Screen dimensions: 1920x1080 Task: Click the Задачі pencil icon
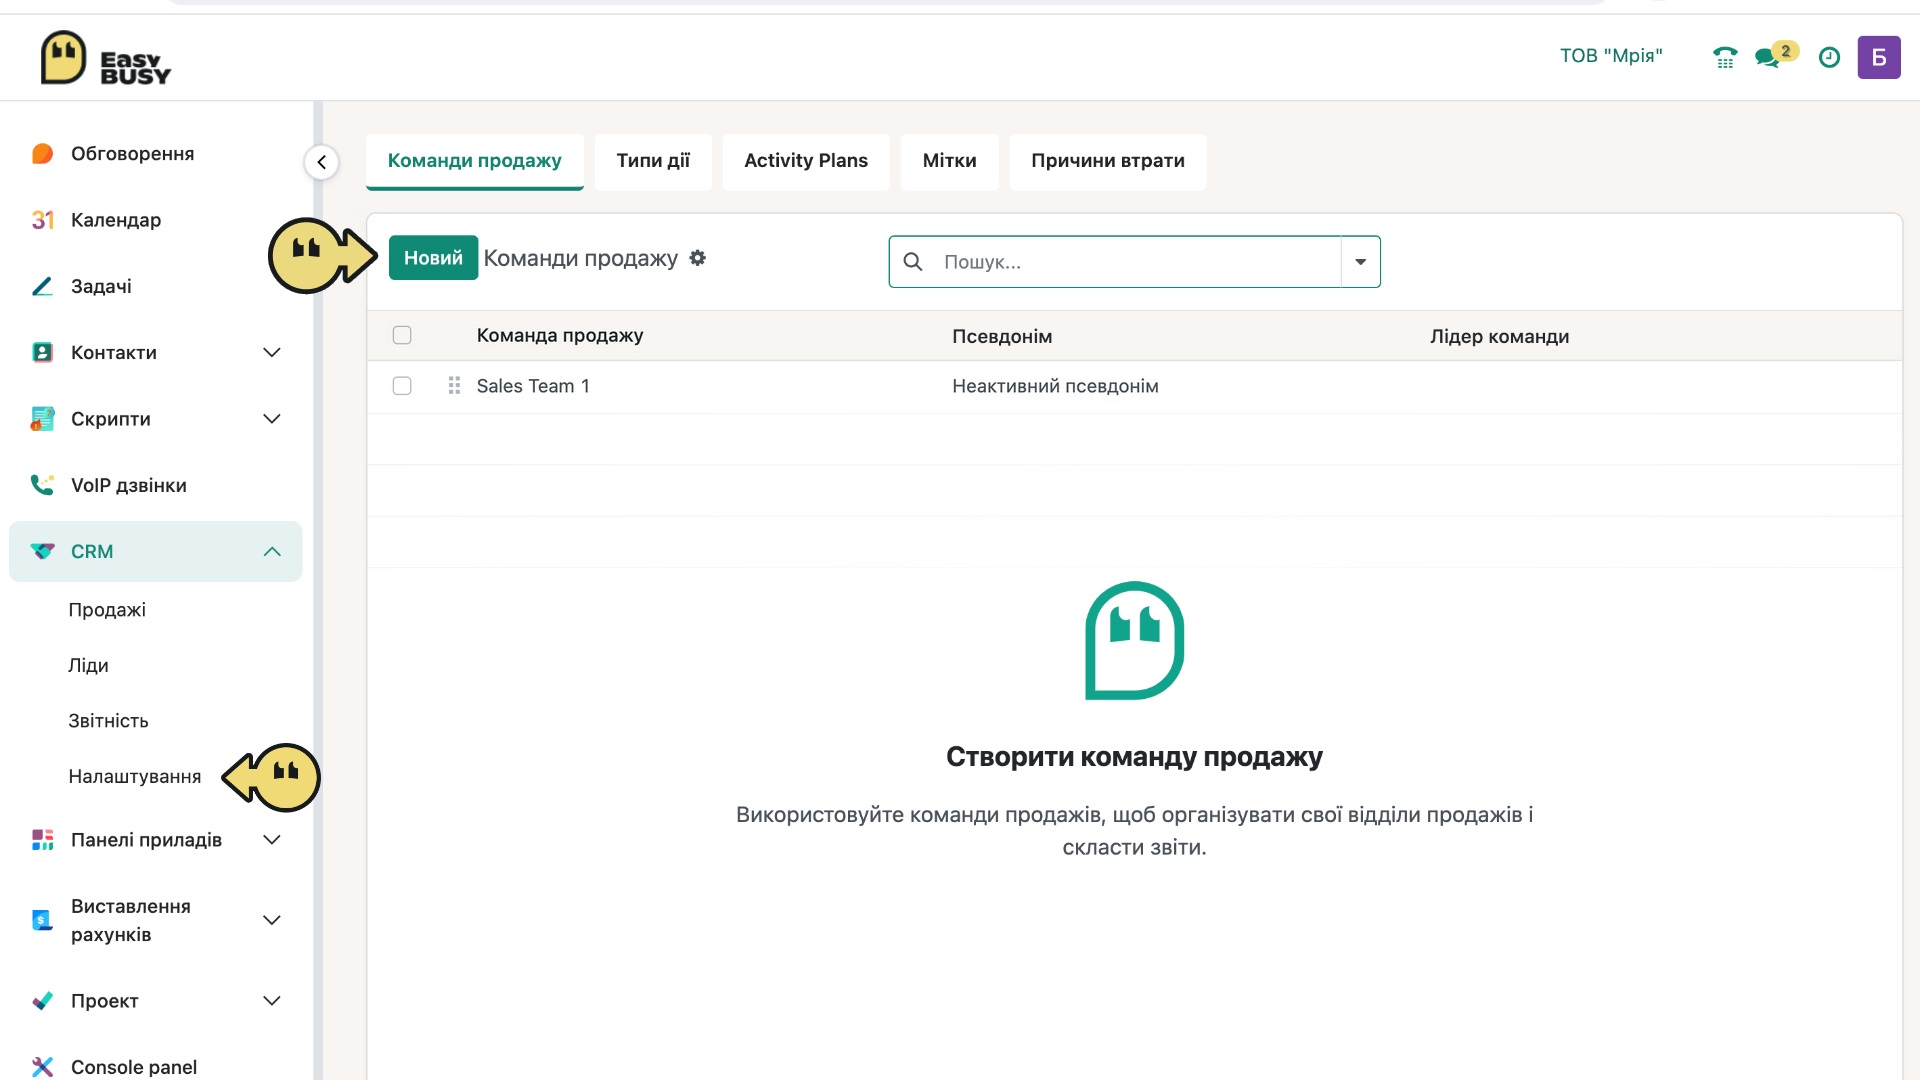[x=42, y=286]
